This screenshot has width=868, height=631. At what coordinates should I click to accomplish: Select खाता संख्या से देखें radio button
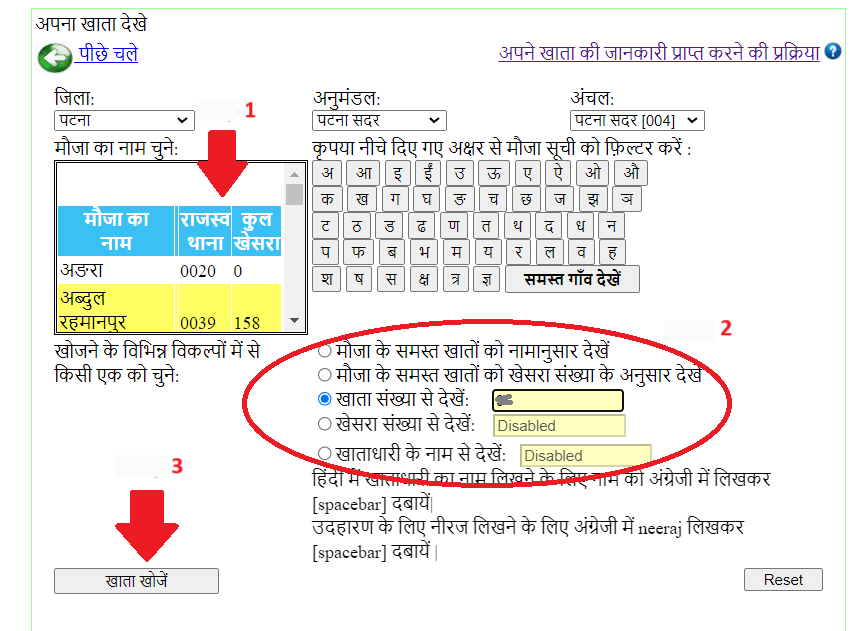[325, 399]
